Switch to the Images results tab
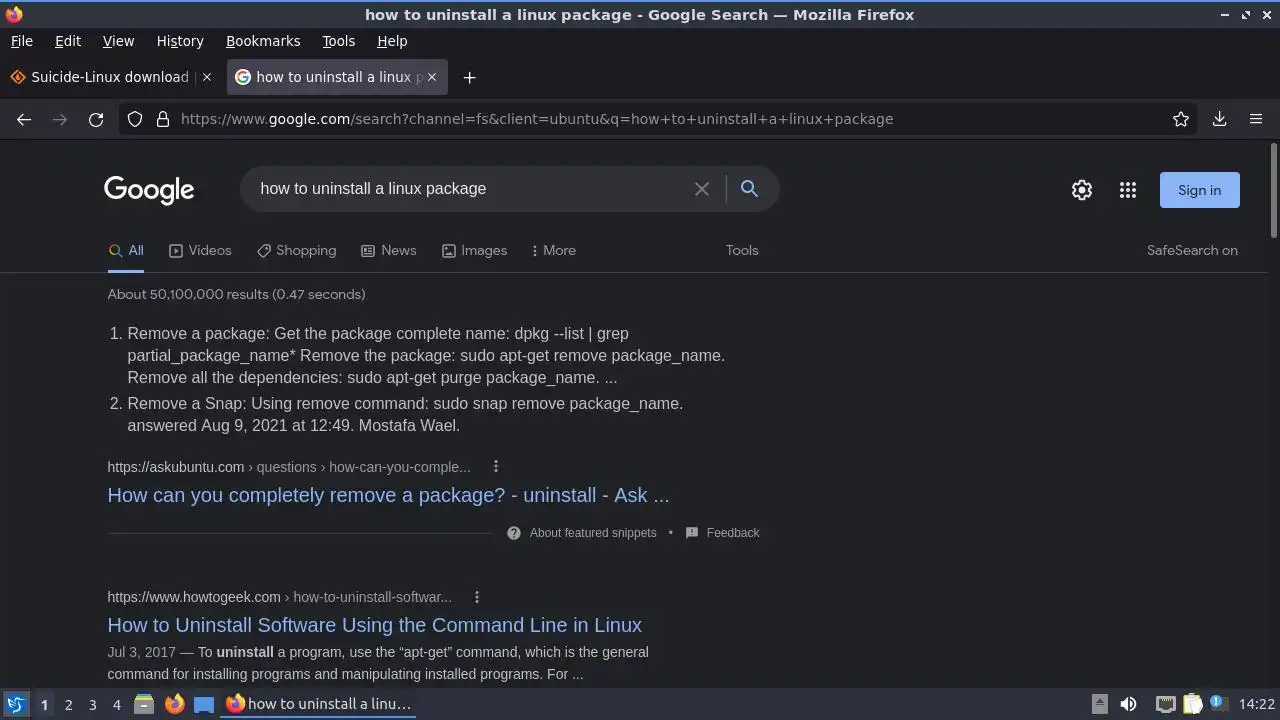1280x720 pixels. coord(474,251)
